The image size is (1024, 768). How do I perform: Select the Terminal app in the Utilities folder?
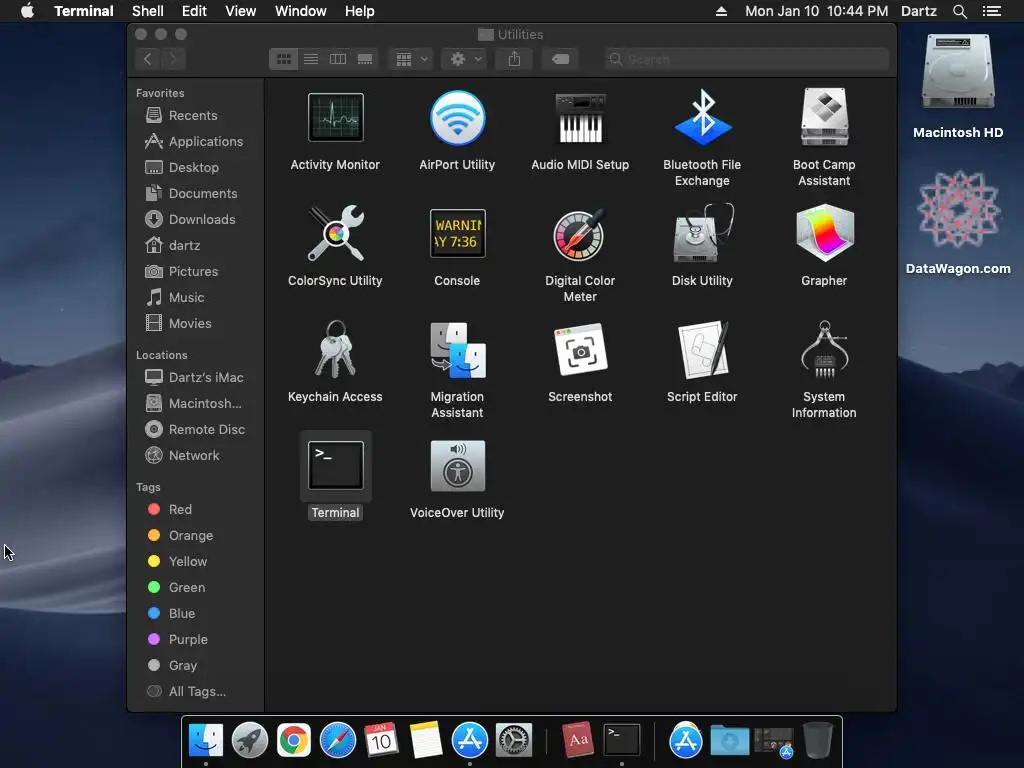tap(335, 465)
